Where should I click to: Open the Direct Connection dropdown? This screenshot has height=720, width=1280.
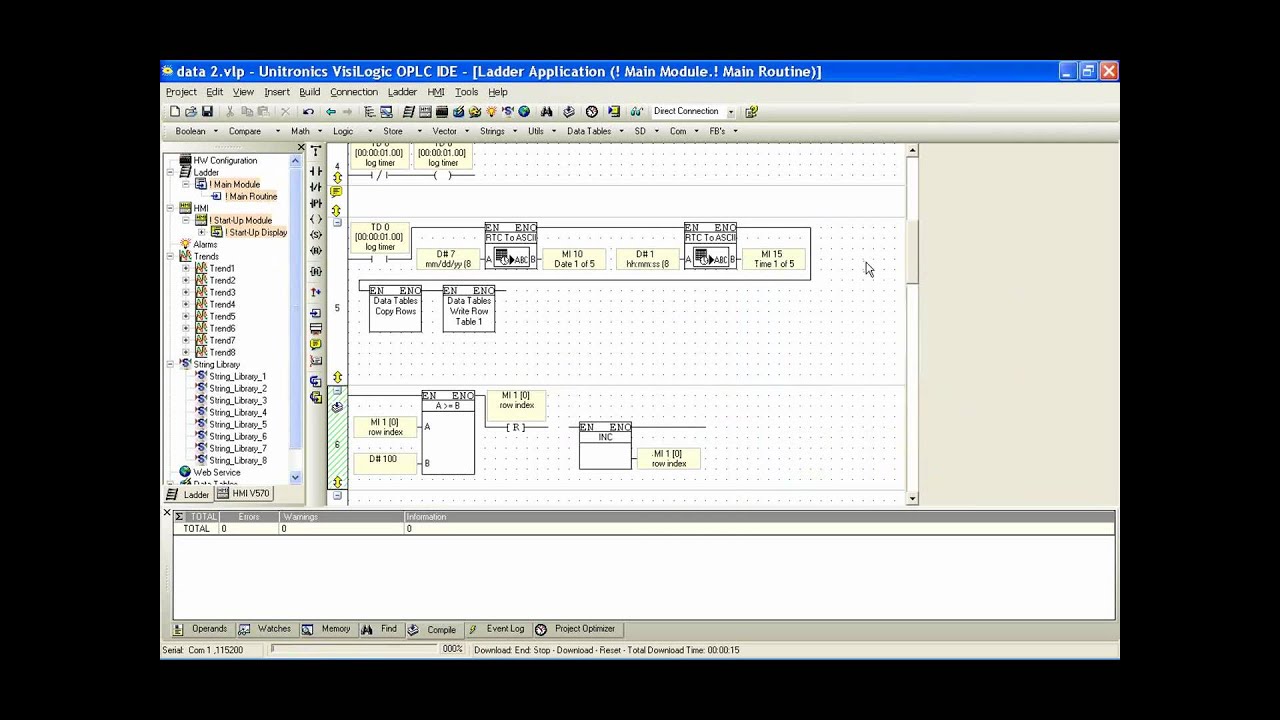point(730,111)
